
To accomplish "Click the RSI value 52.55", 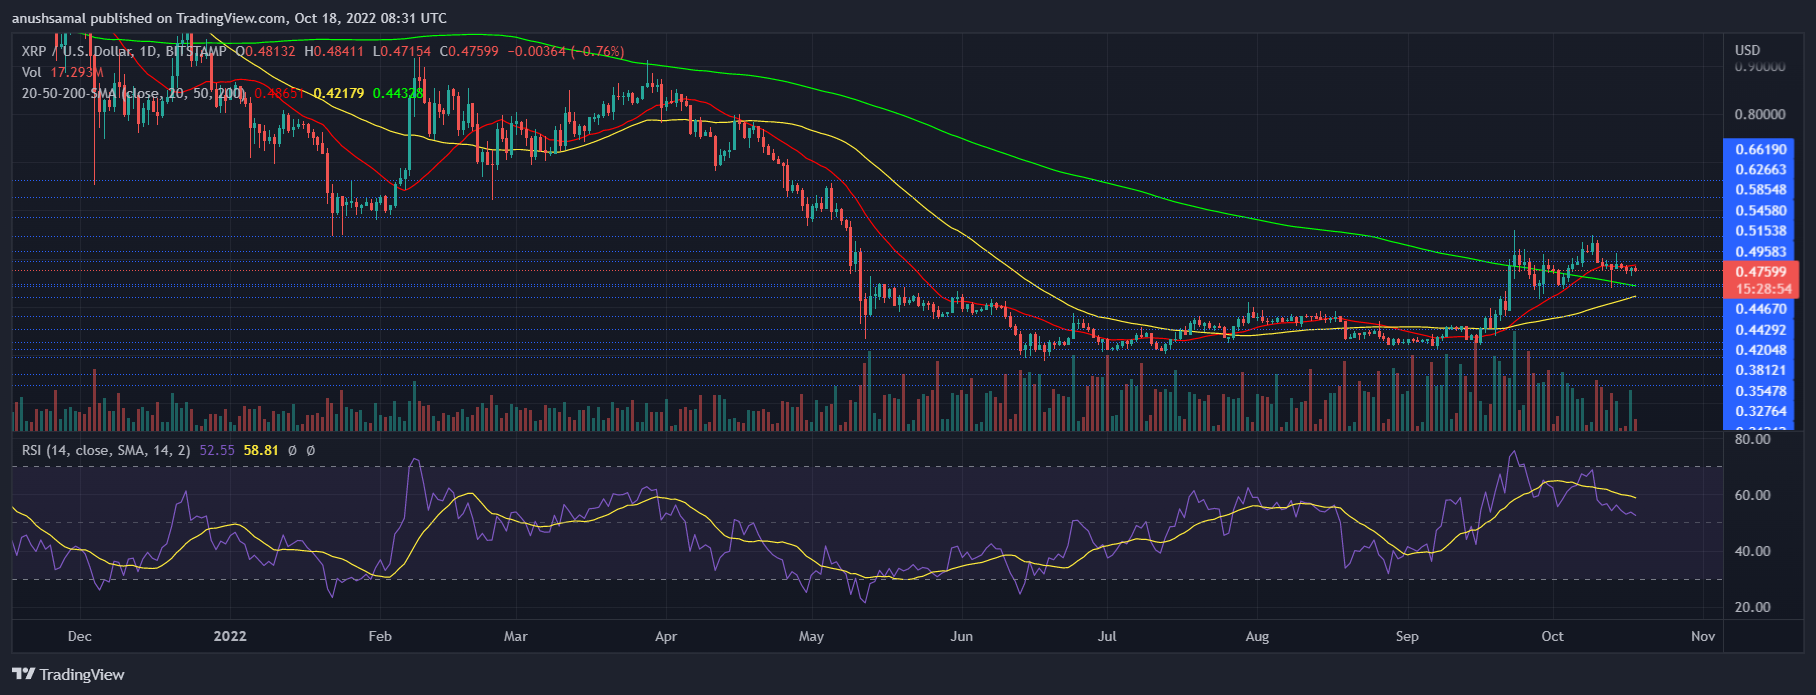I will 217,450.
